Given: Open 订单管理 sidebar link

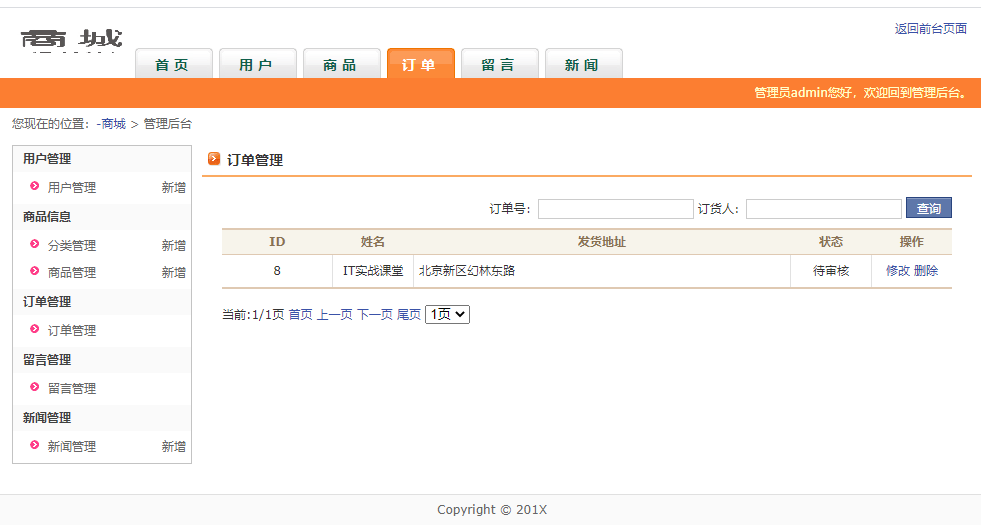Looking at the screenshot, I should (72, 331).
